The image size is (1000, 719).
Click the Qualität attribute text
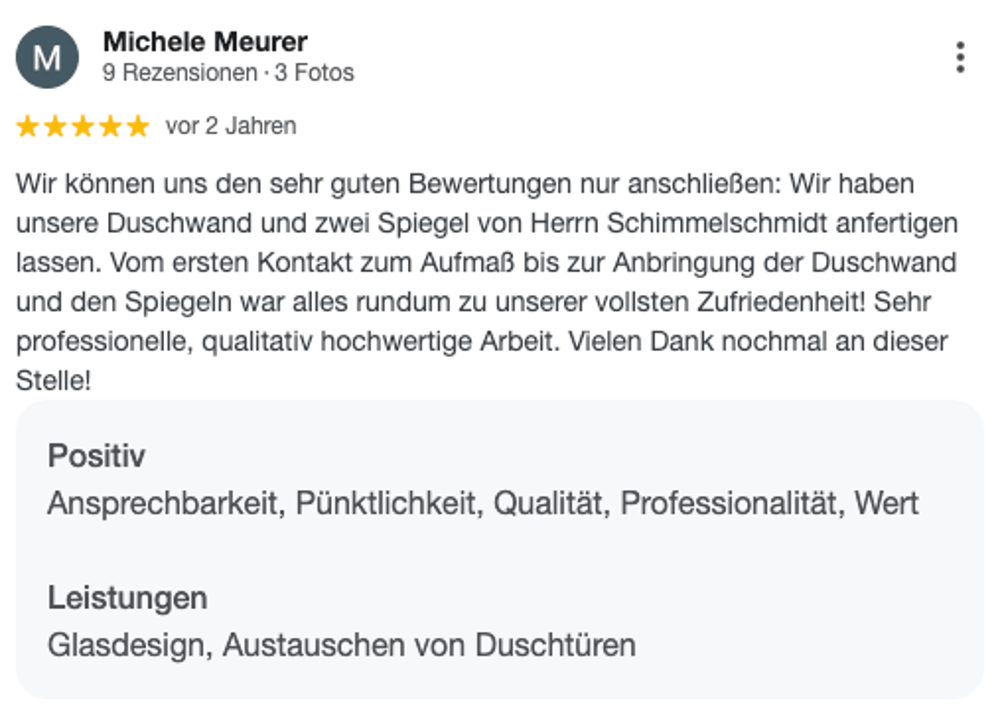548,503
